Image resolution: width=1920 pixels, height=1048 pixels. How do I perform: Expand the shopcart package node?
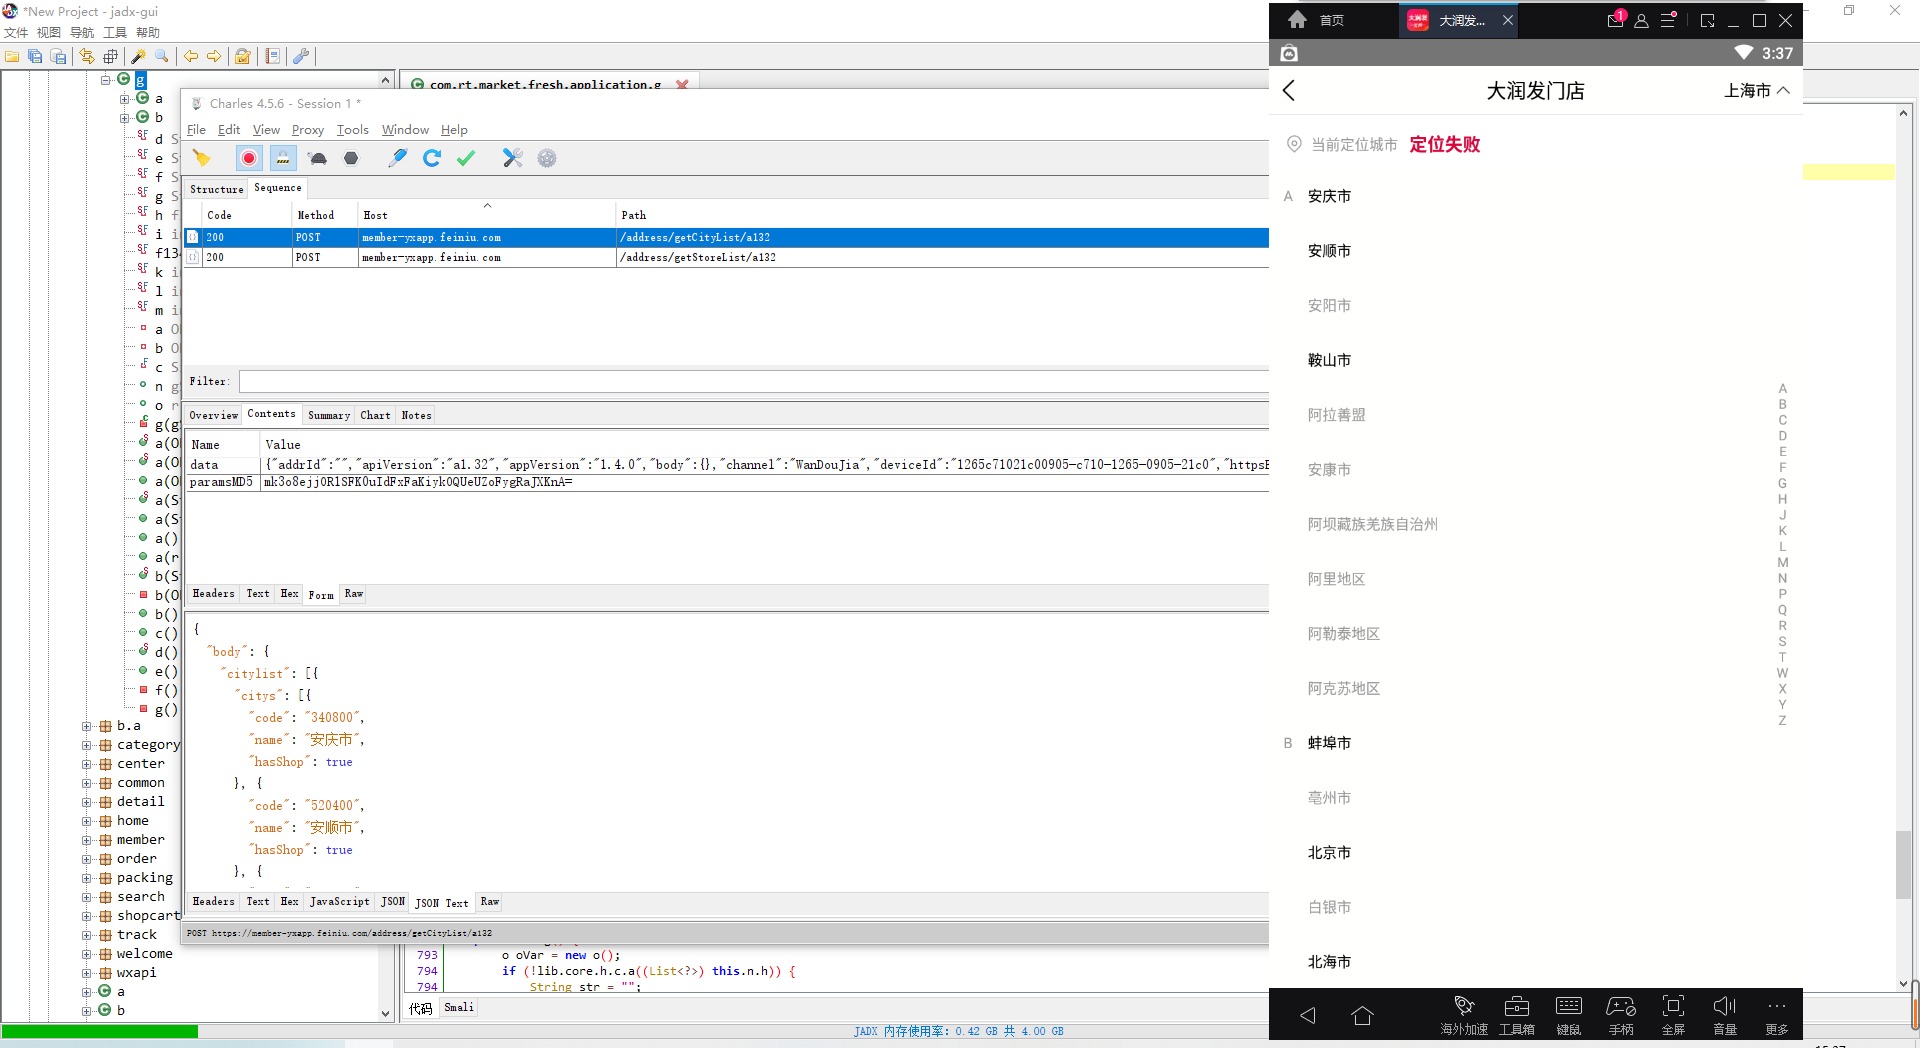[x=87, y=916]
